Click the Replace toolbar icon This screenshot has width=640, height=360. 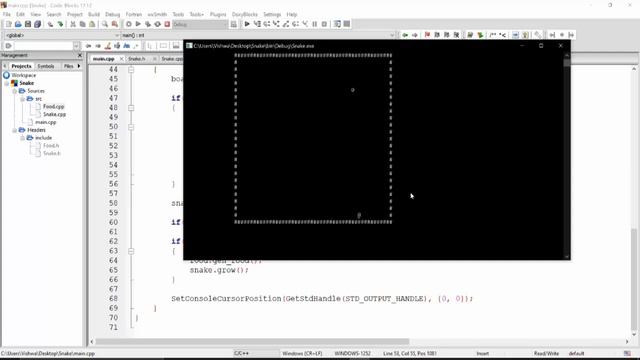(115, 24)
